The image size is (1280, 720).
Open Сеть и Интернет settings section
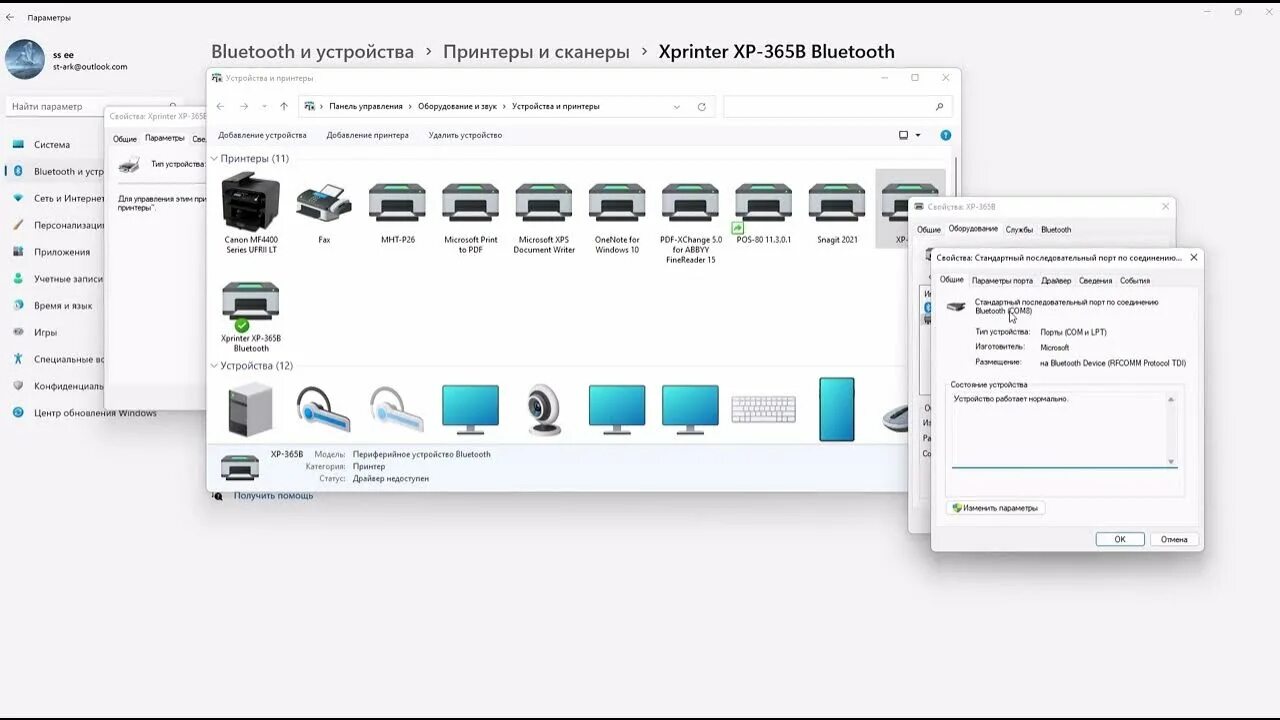[x=60, y=198]
